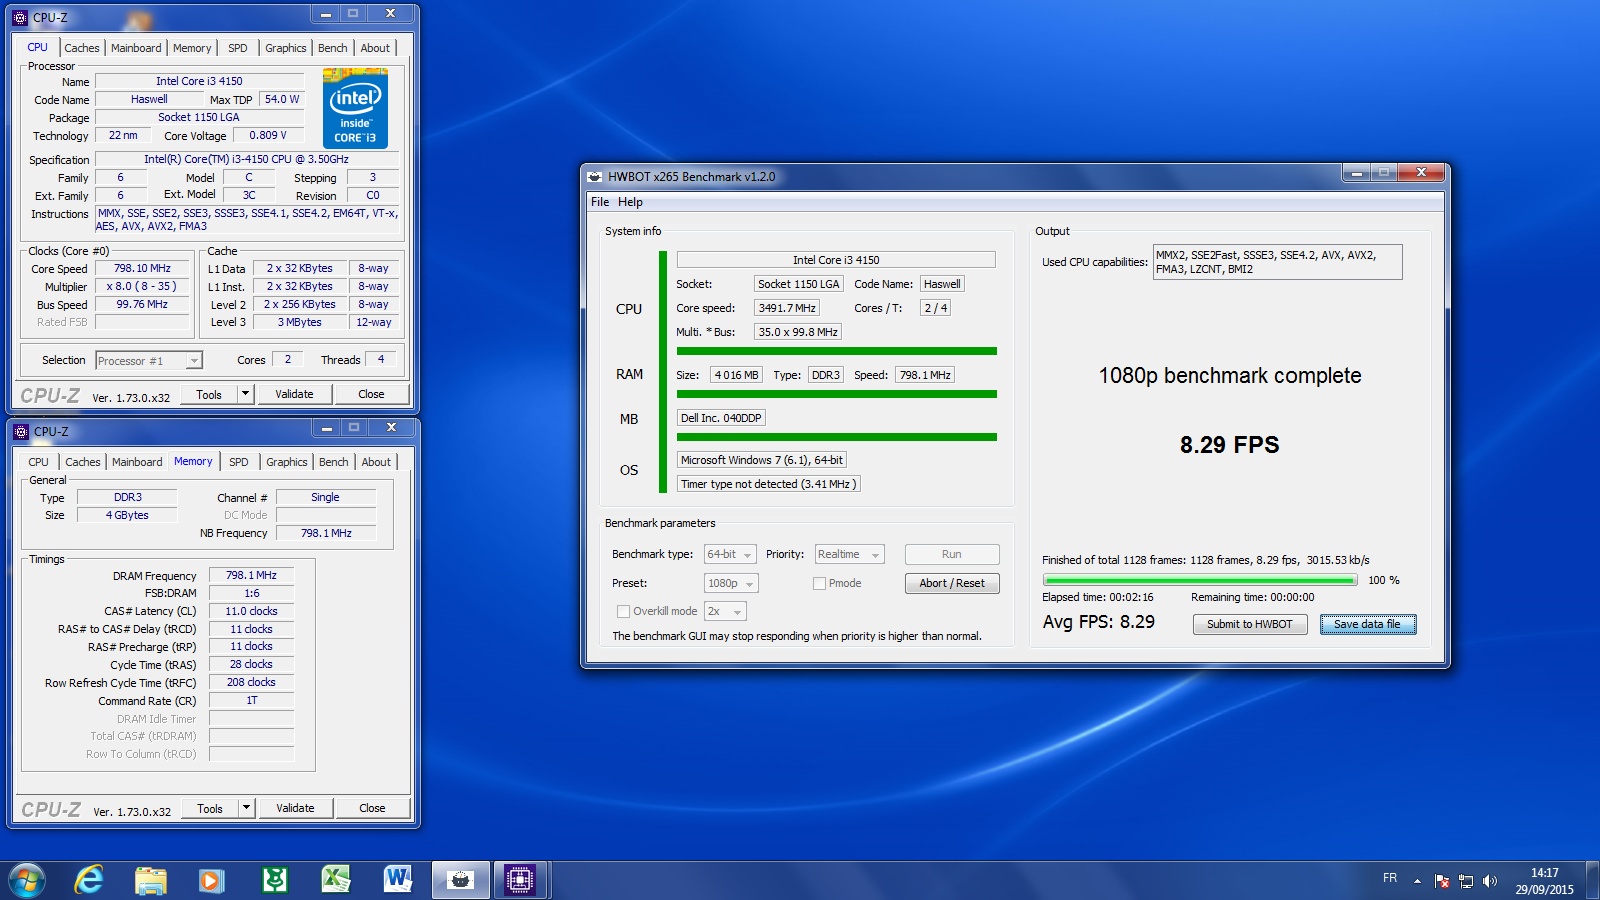
Task: Switch to HWBOT x265 Benchmark taskbar button
Action: tap(461, 880)
